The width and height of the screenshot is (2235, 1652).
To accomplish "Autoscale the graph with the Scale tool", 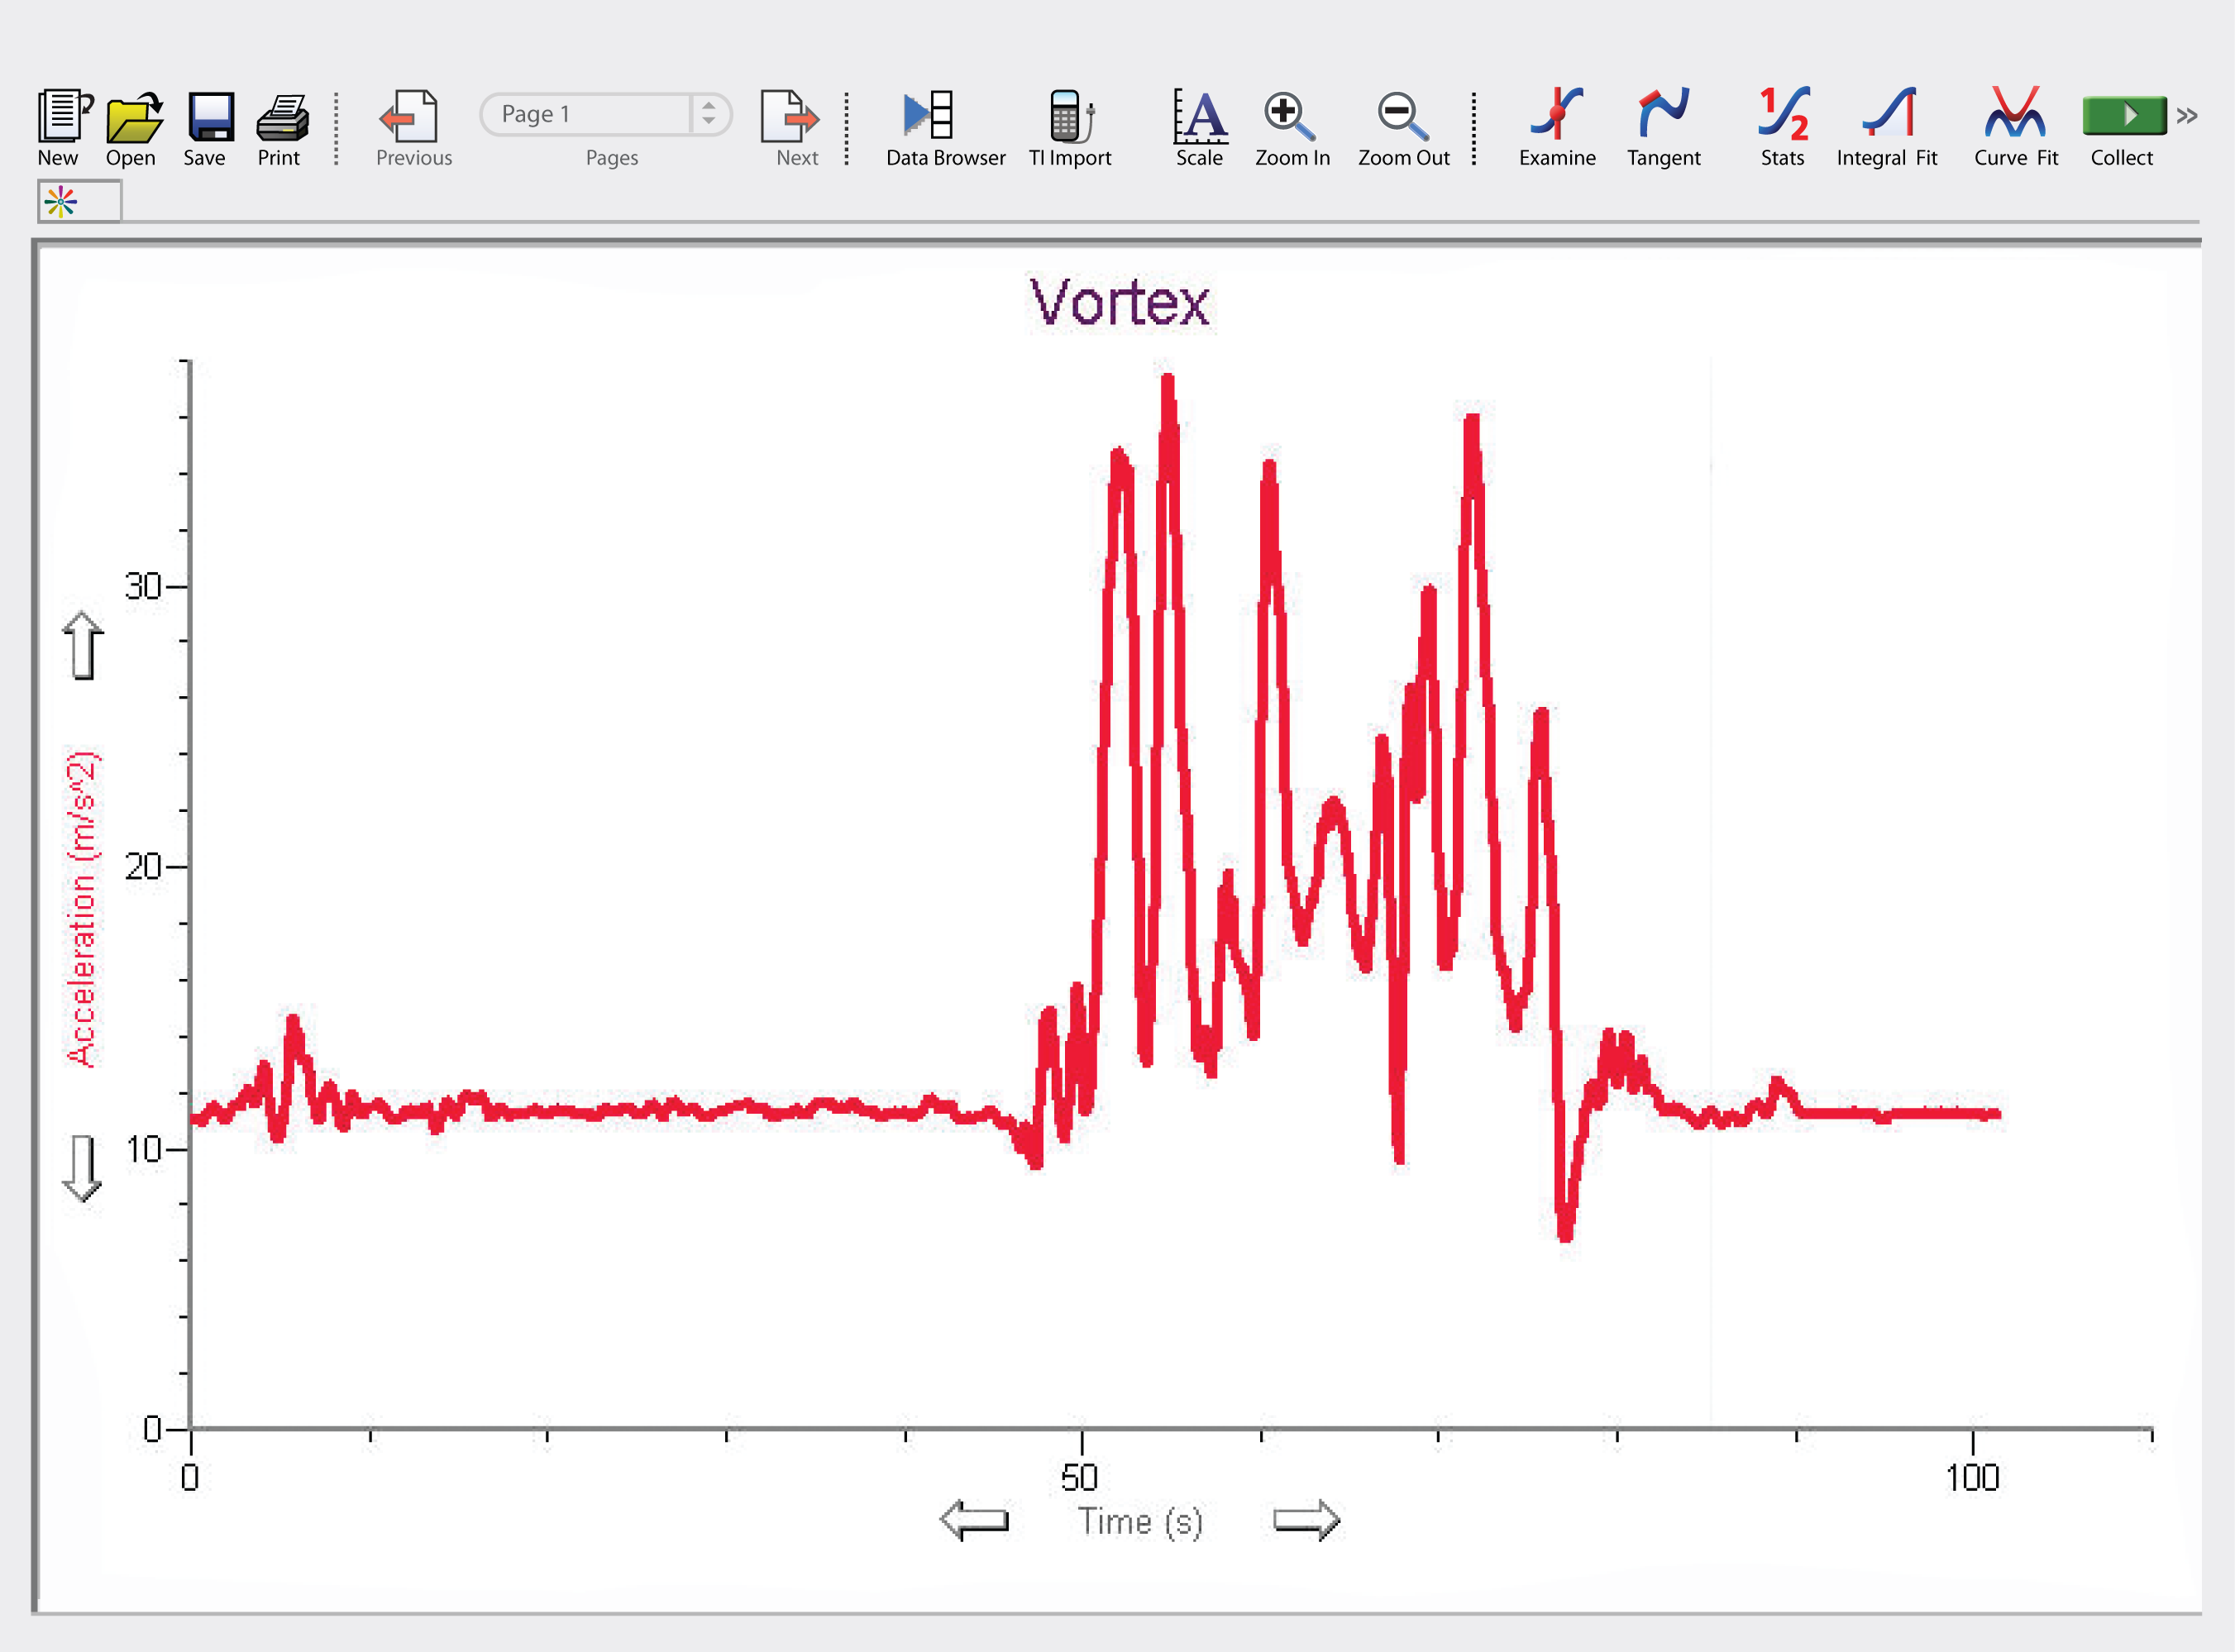I will 1199,115.
